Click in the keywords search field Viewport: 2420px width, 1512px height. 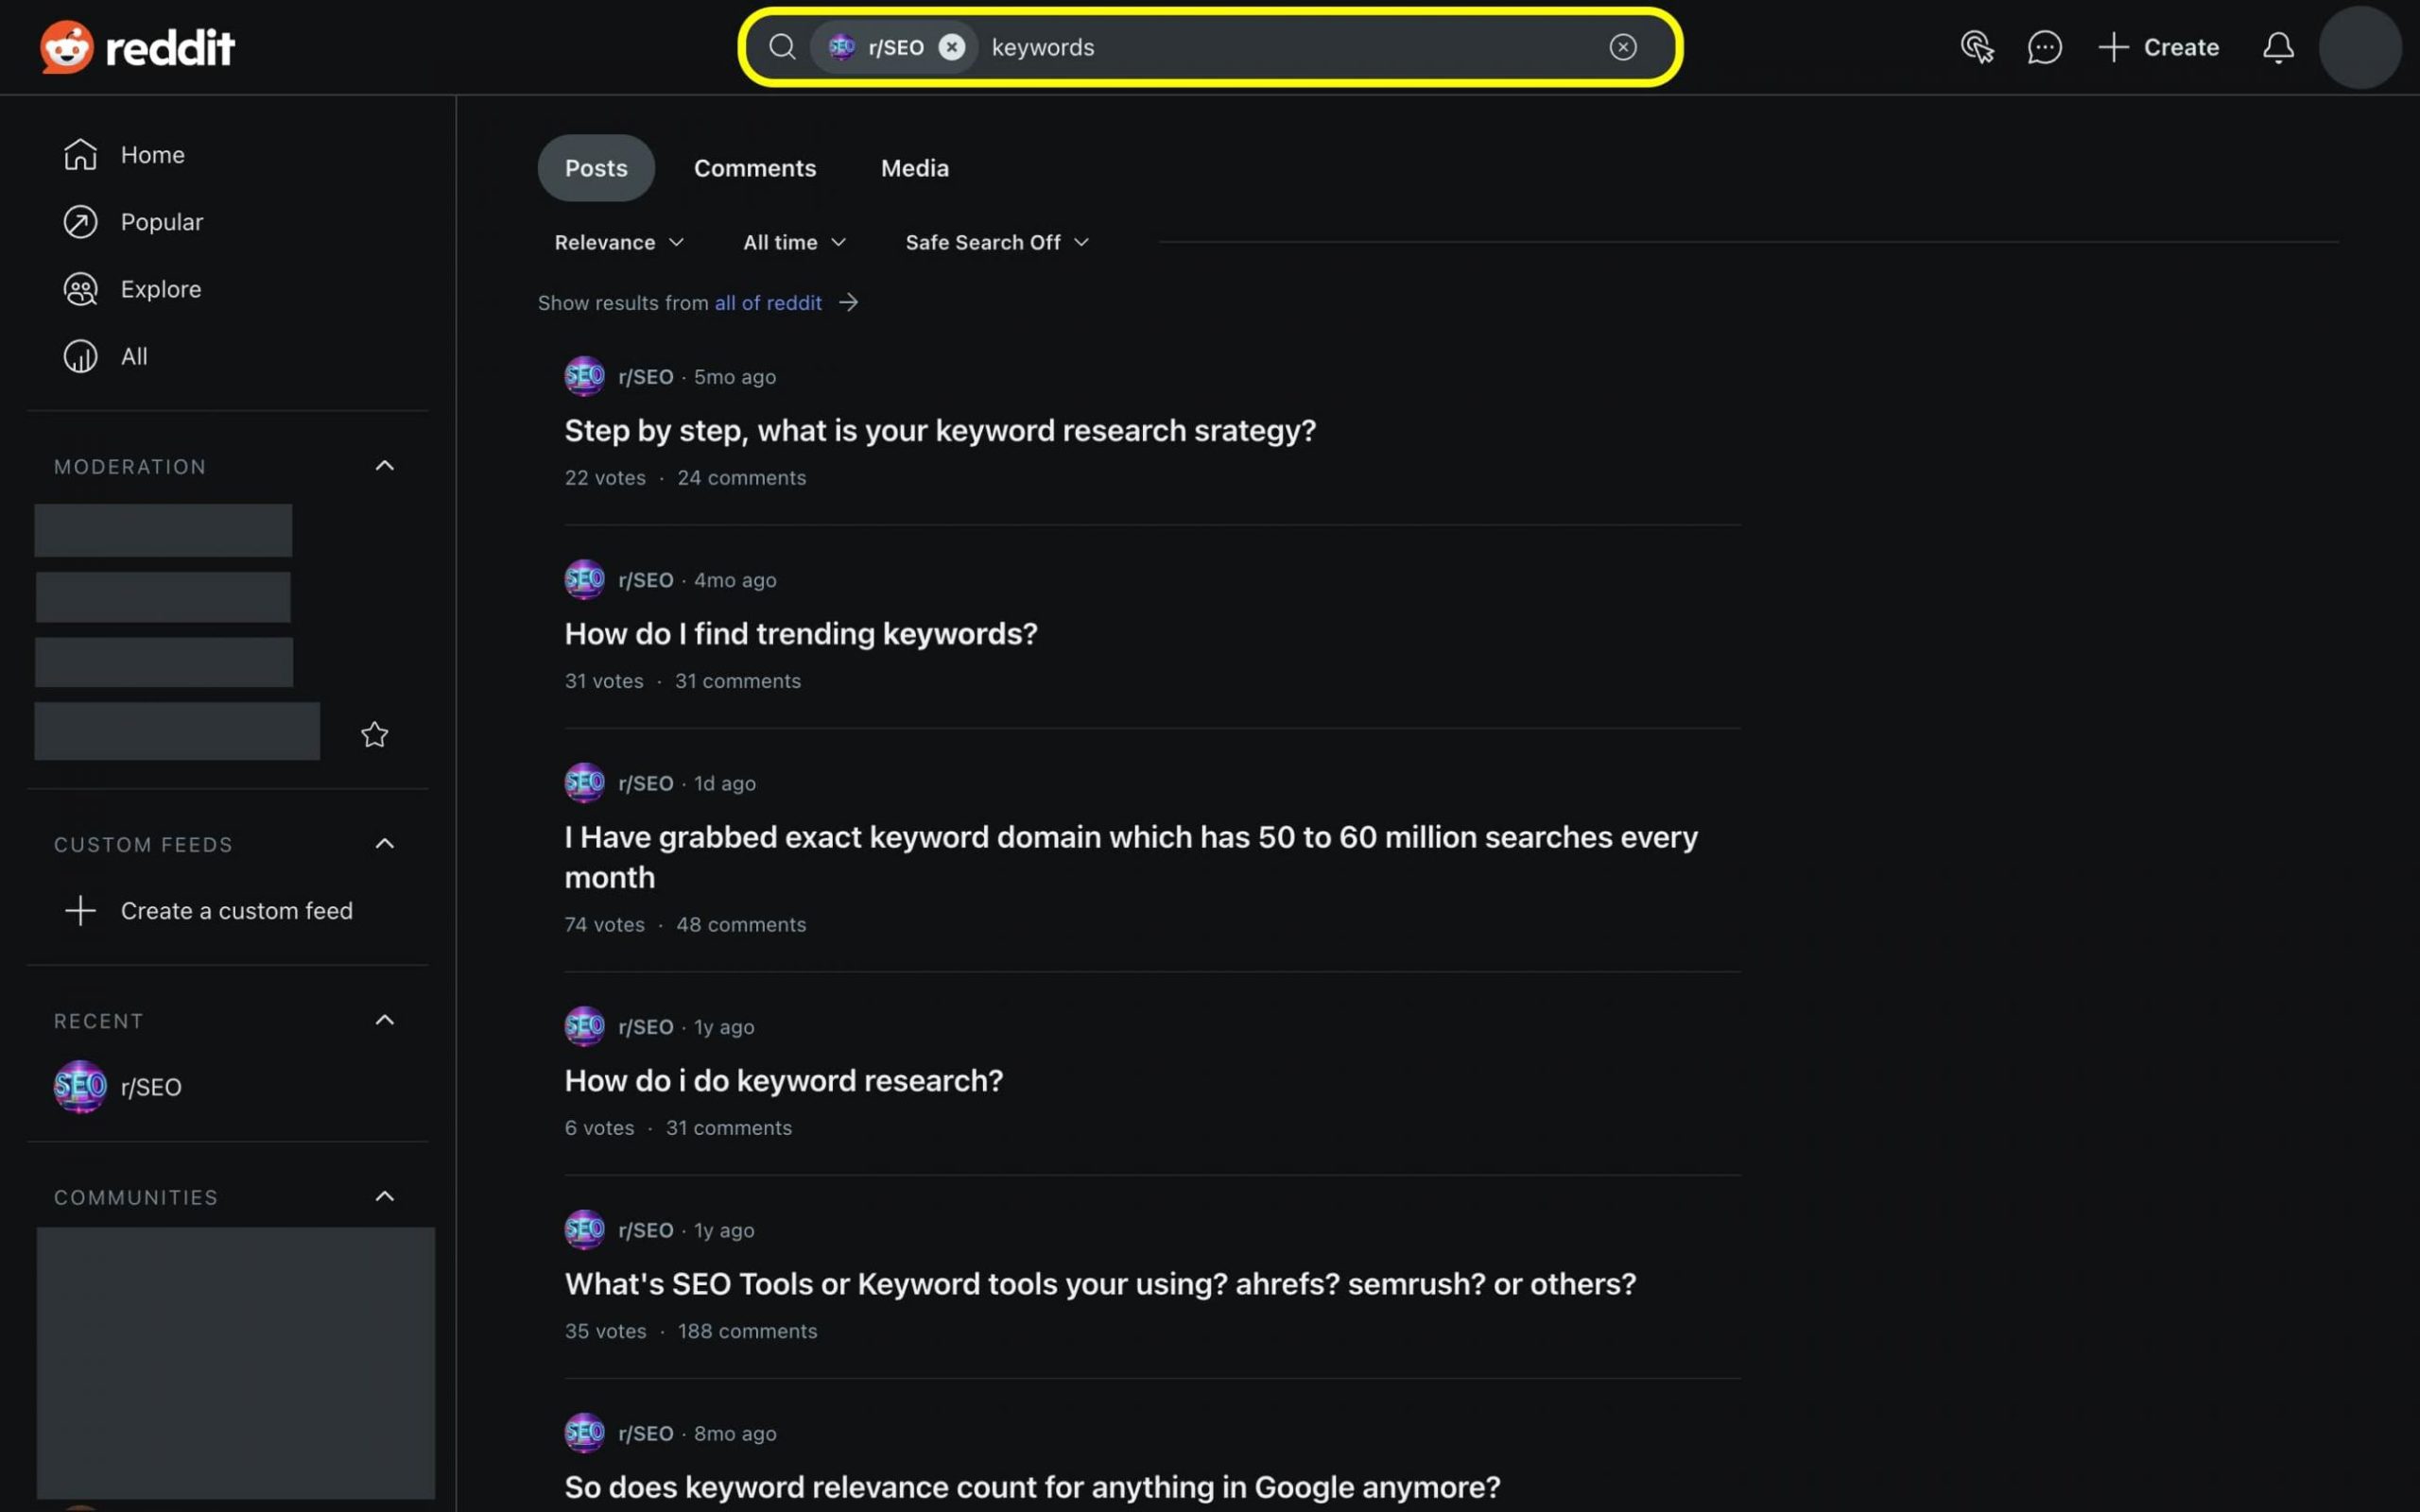(1290, 47)
